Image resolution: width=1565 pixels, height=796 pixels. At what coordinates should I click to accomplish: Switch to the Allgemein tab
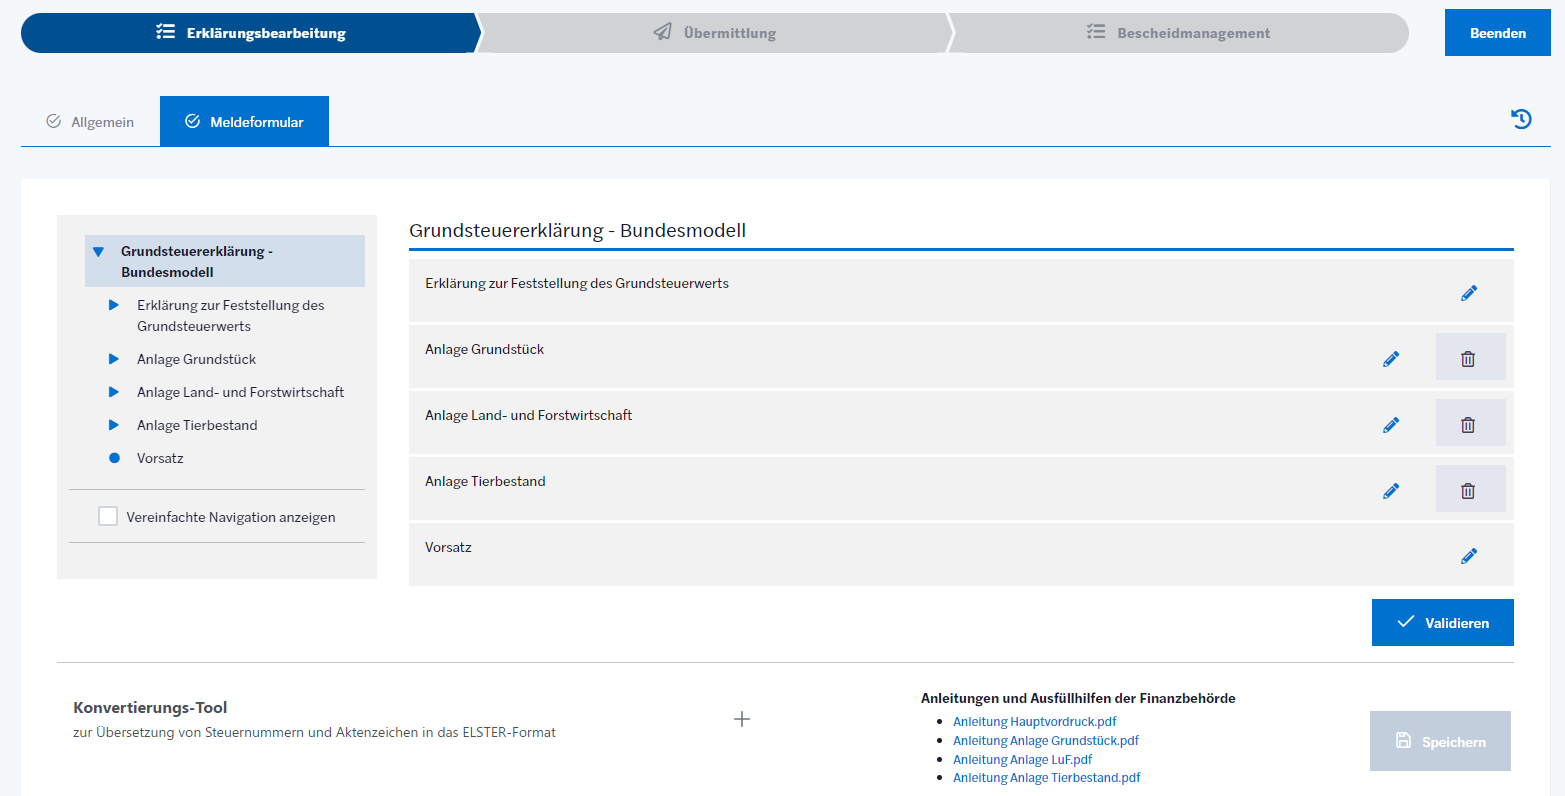click(90, 122)
